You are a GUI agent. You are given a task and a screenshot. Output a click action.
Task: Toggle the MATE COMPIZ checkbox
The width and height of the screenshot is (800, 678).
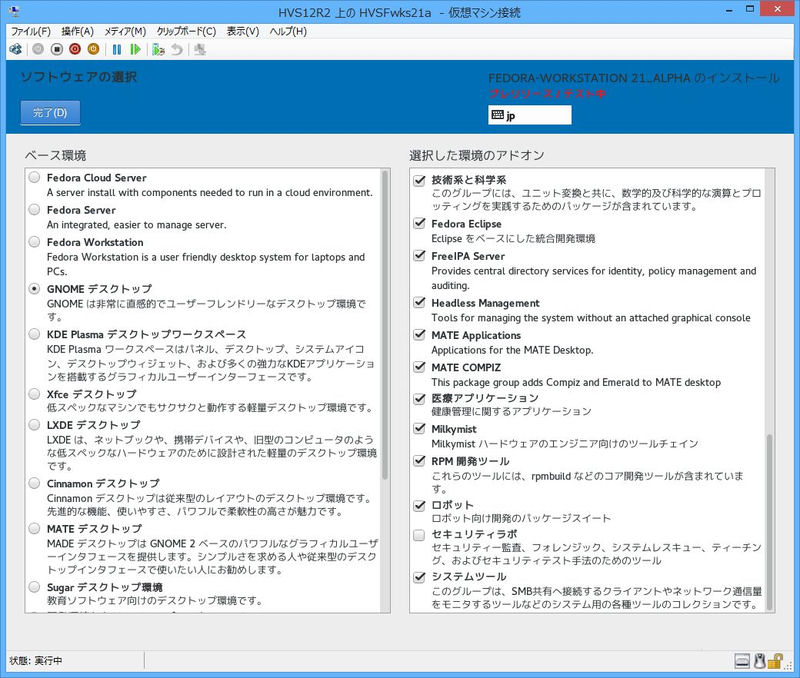point(419,367)
